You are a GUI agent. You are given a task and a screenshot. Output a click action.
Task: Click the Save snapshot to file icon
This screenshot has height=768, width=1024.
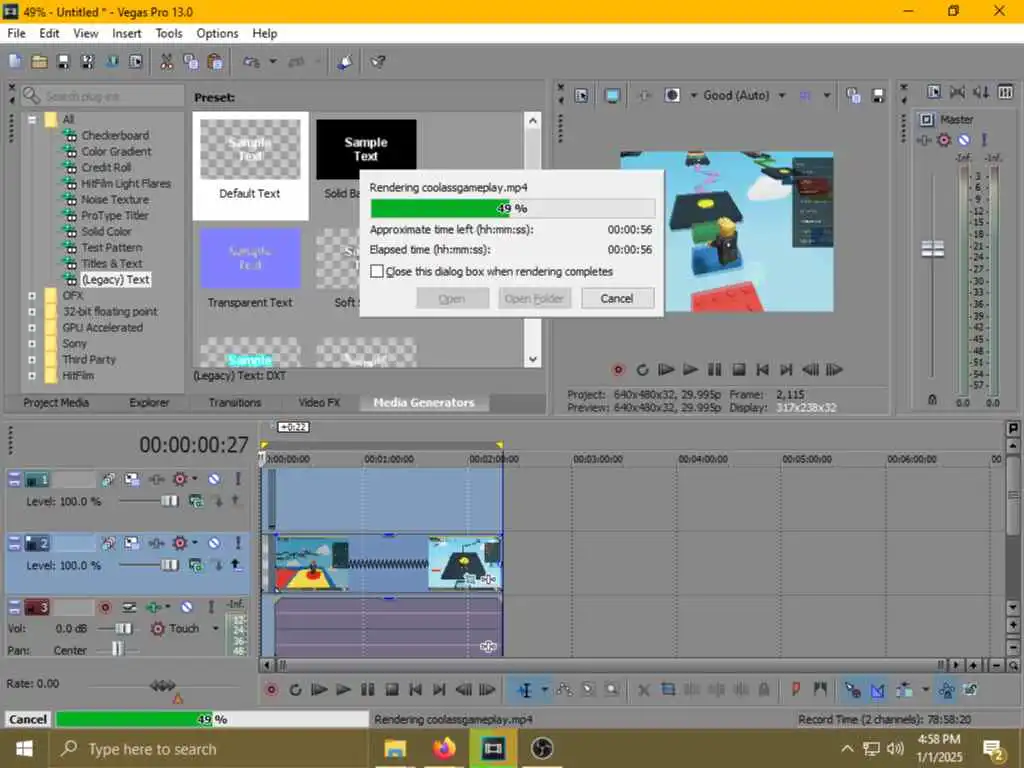click(x=878, y=95)
